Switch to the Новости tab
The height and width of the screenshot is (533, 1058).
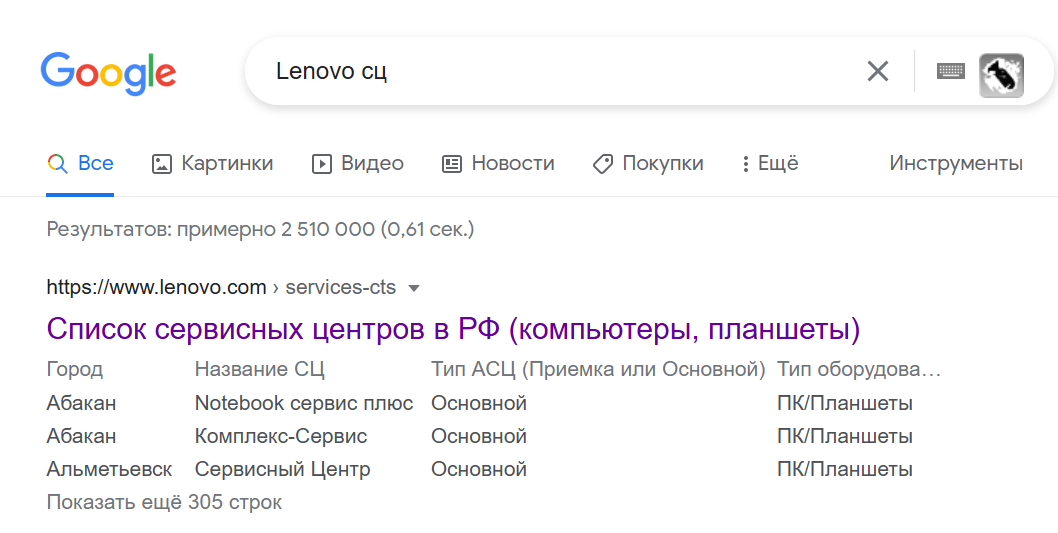(512, 163)
